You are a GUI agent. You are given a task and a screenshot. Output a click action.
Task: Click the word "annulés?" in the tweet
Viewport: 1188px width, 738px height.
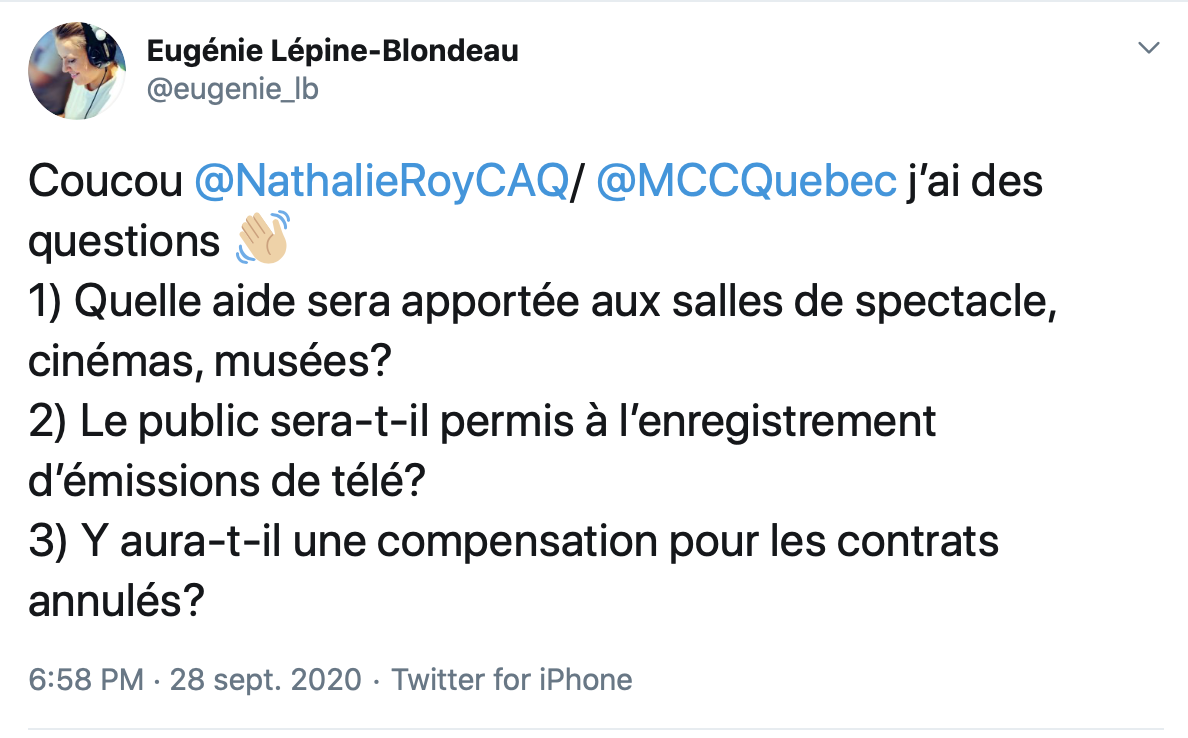(x=117, y=602)
